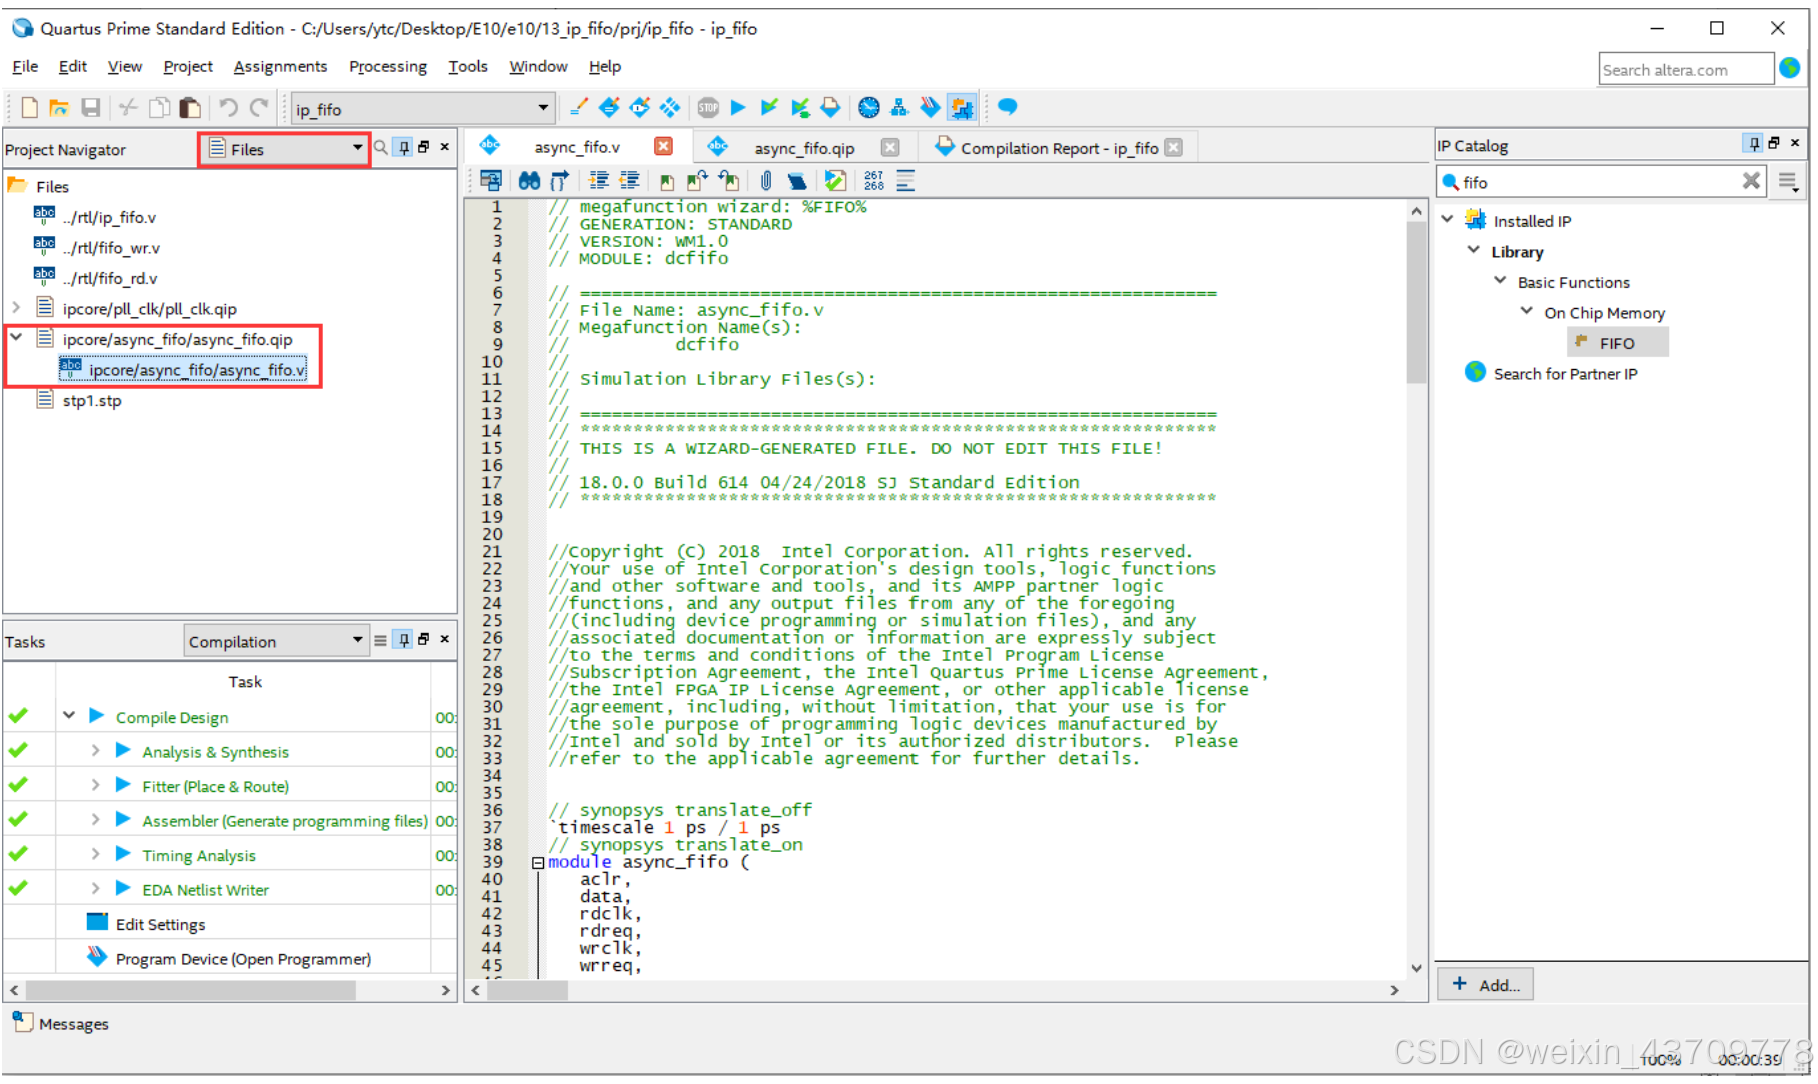Open the File menu
1818x1084 pixels.
click(25, 66)
